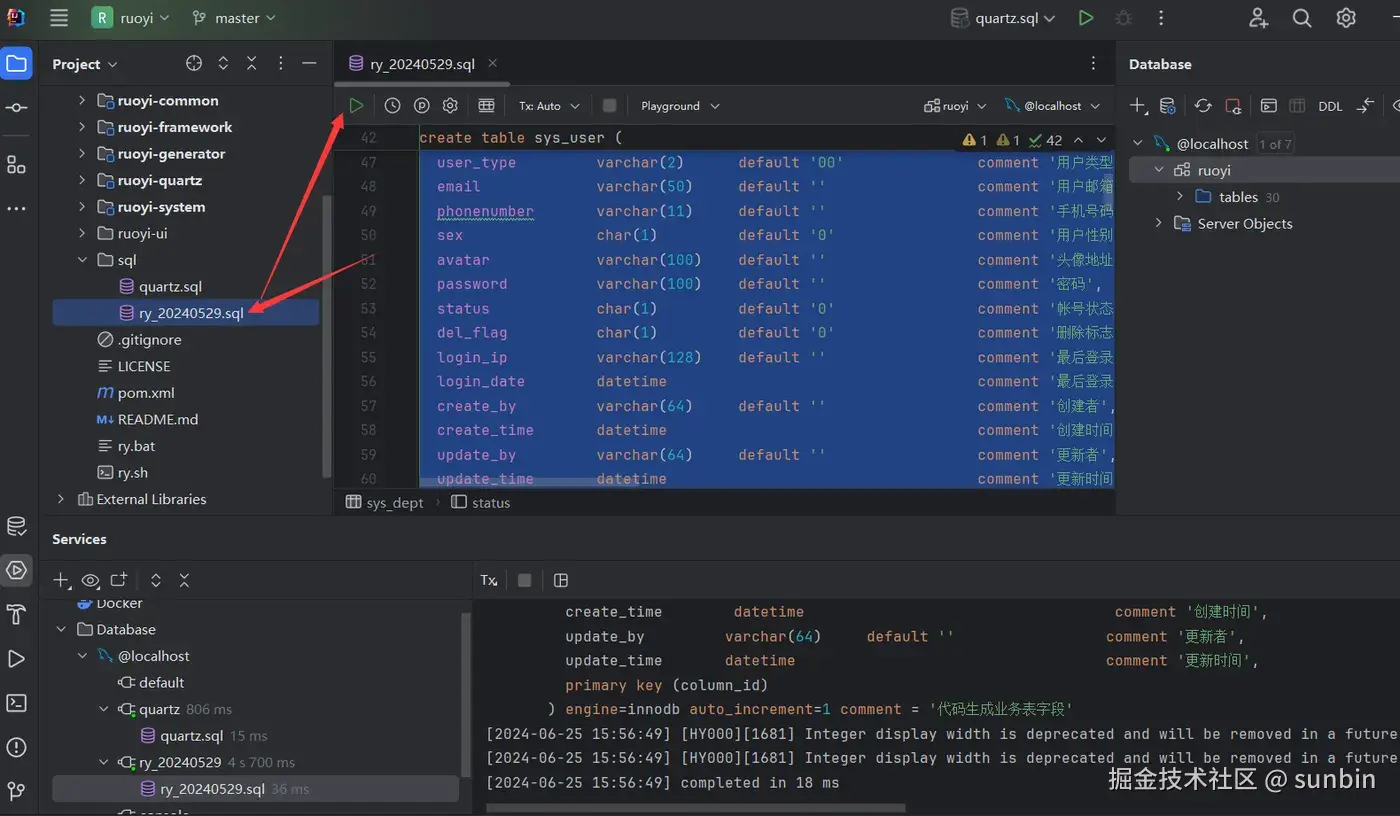Open the master branch dropdown
Viewport: 1400px width, 816px height.
click(x=234, y=18)
